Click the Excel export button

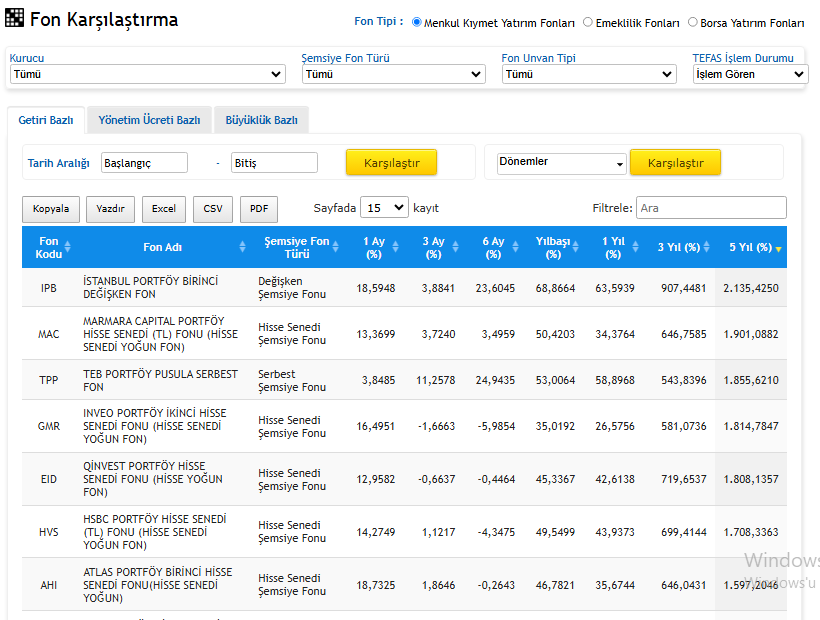coord(164,209)
